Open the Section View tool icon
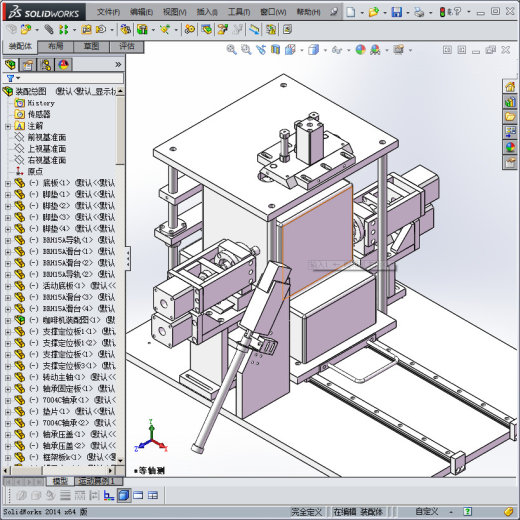The height and width of the screenshot is (520, 520). (275, 50)
